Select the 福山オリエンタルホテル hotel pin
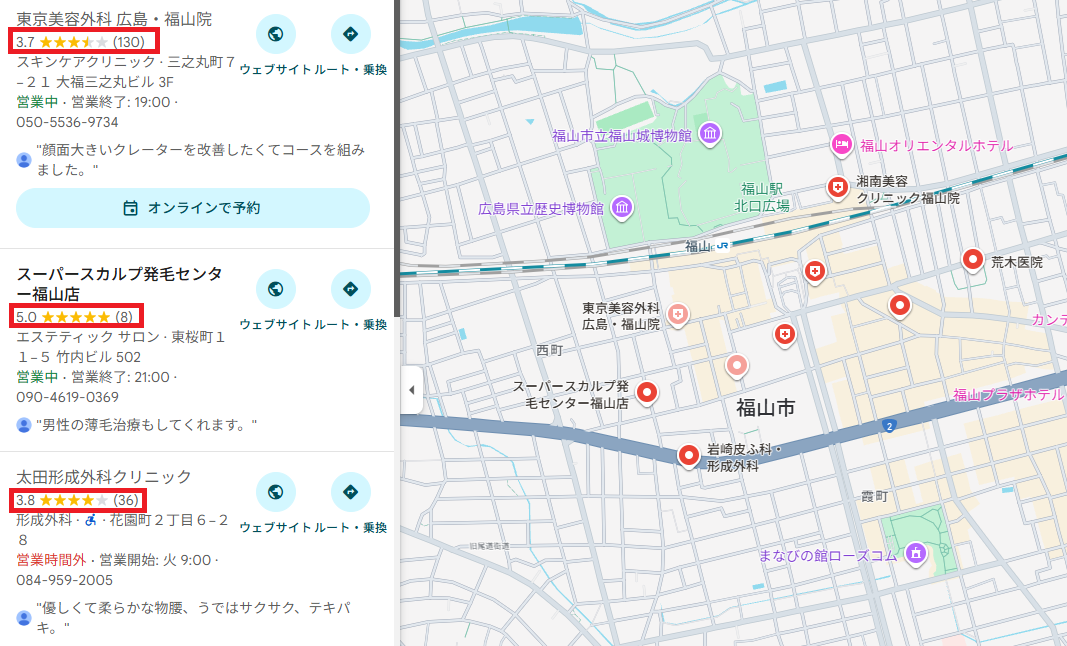This screenshot has width=1067, height=646. pyautogui.click(x=842, y=145)
